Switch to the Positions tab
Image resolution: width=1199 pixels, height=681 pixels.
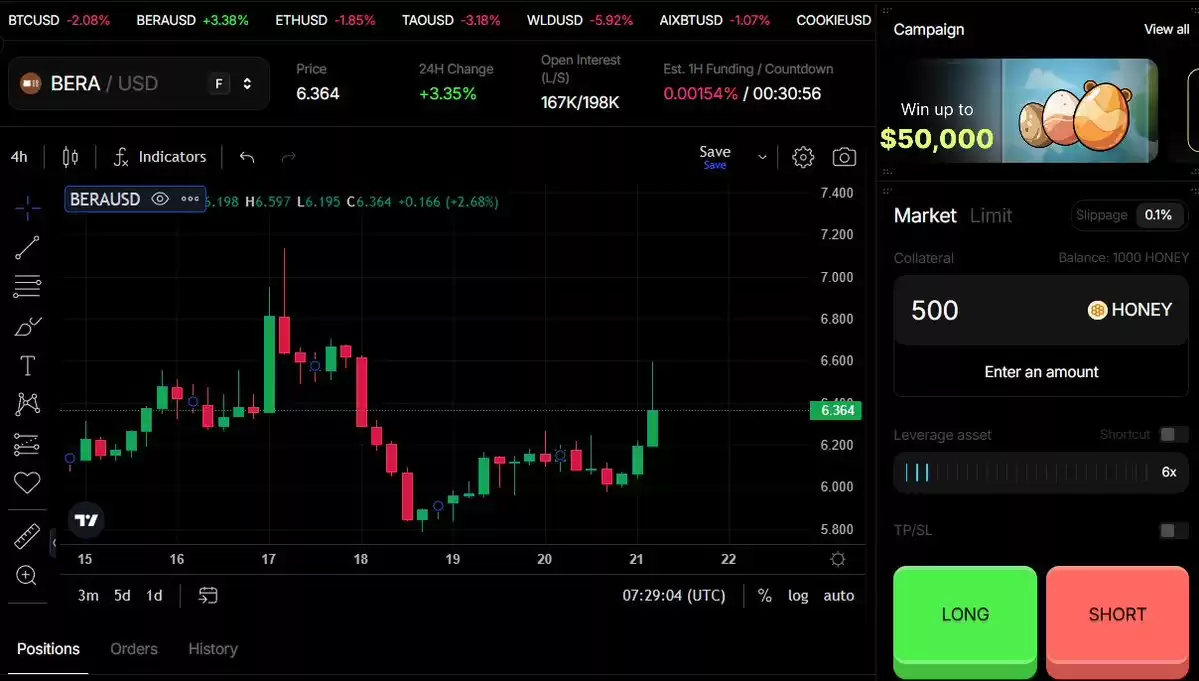click(48, 649)
